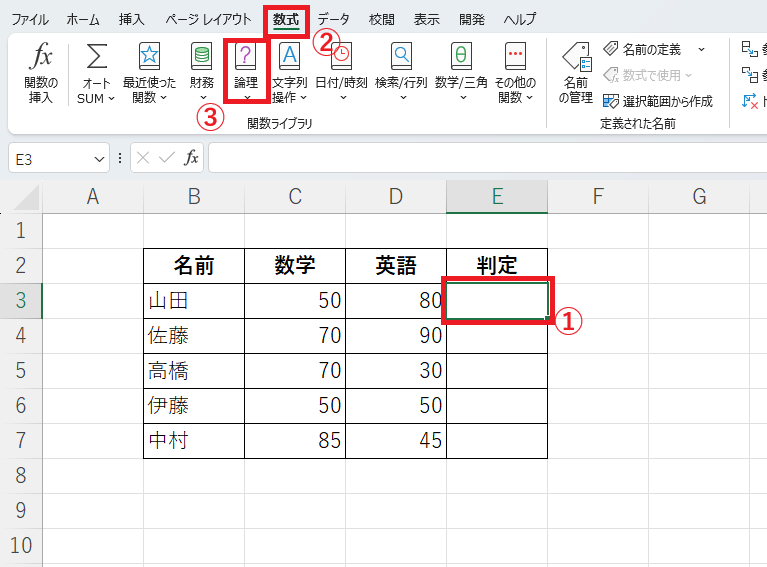The width and height of the screenshot is (767, 567).
Task: Open the File (ファイル) tab
Action: click(30, 20)
